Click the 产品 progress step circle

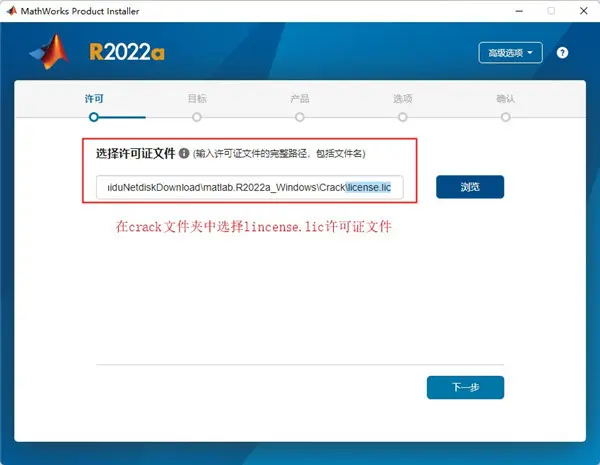point(300,117)
